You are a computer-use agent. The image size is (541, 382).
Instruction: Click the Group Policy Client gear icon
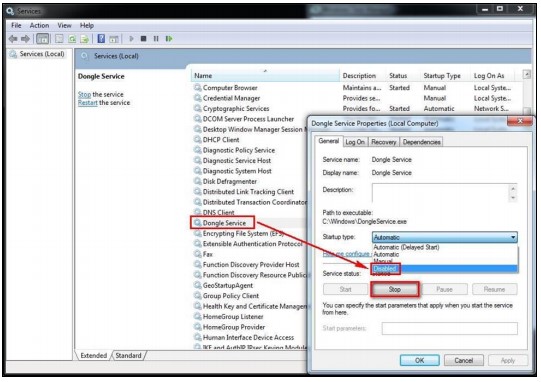point(198,296)
